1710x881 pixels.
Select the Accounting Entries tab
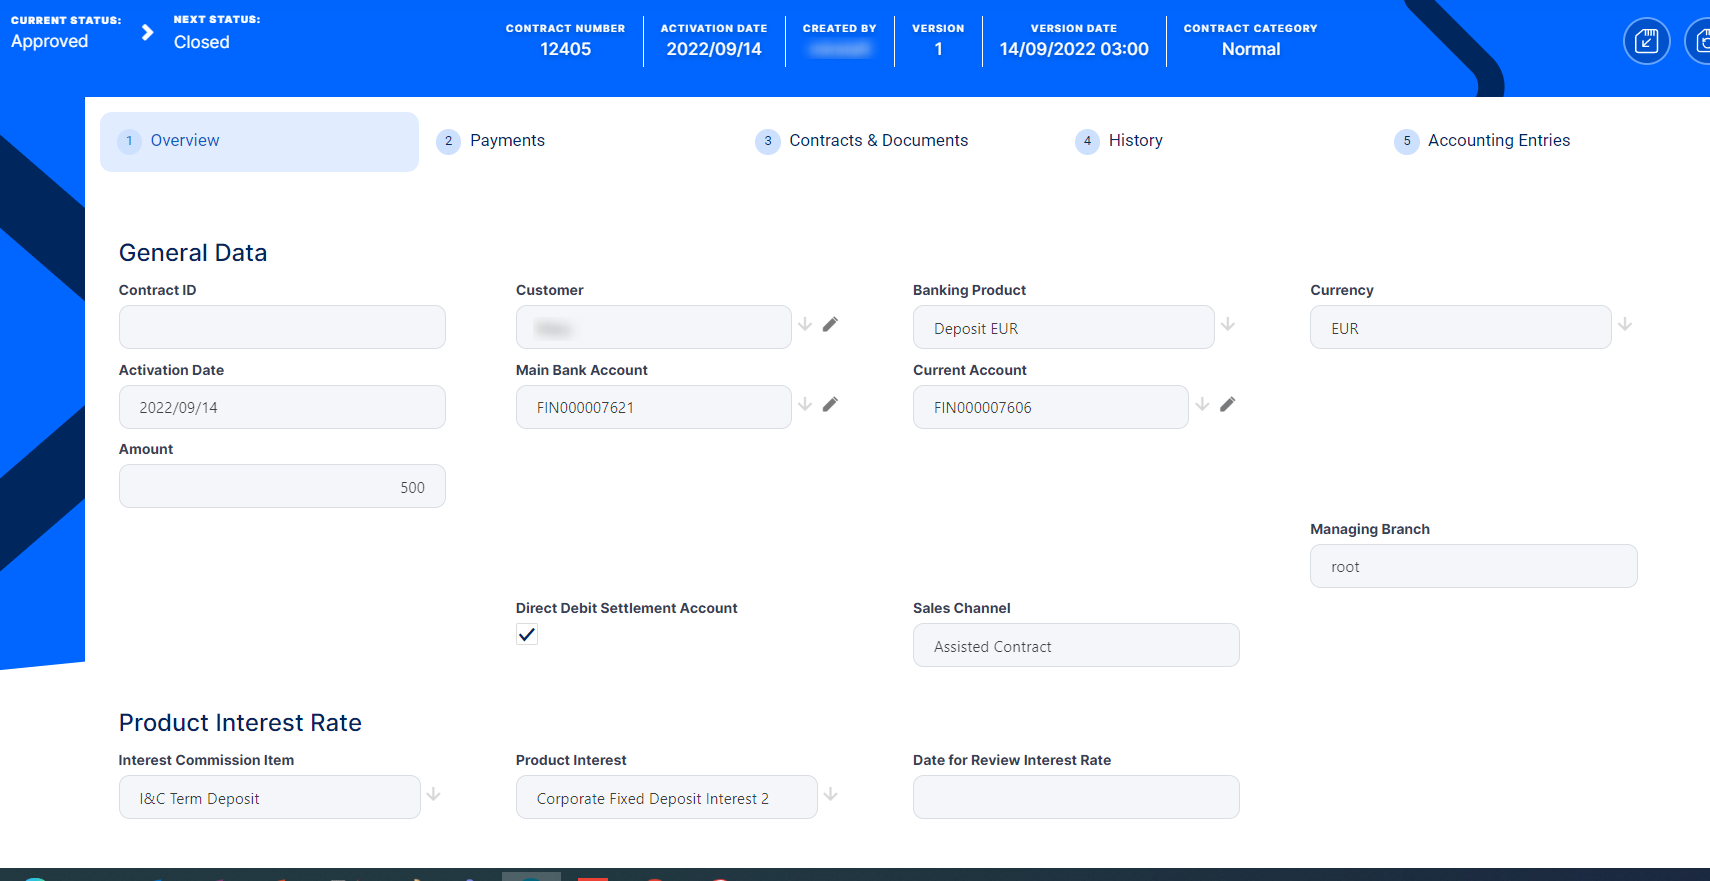point(1498,141)
